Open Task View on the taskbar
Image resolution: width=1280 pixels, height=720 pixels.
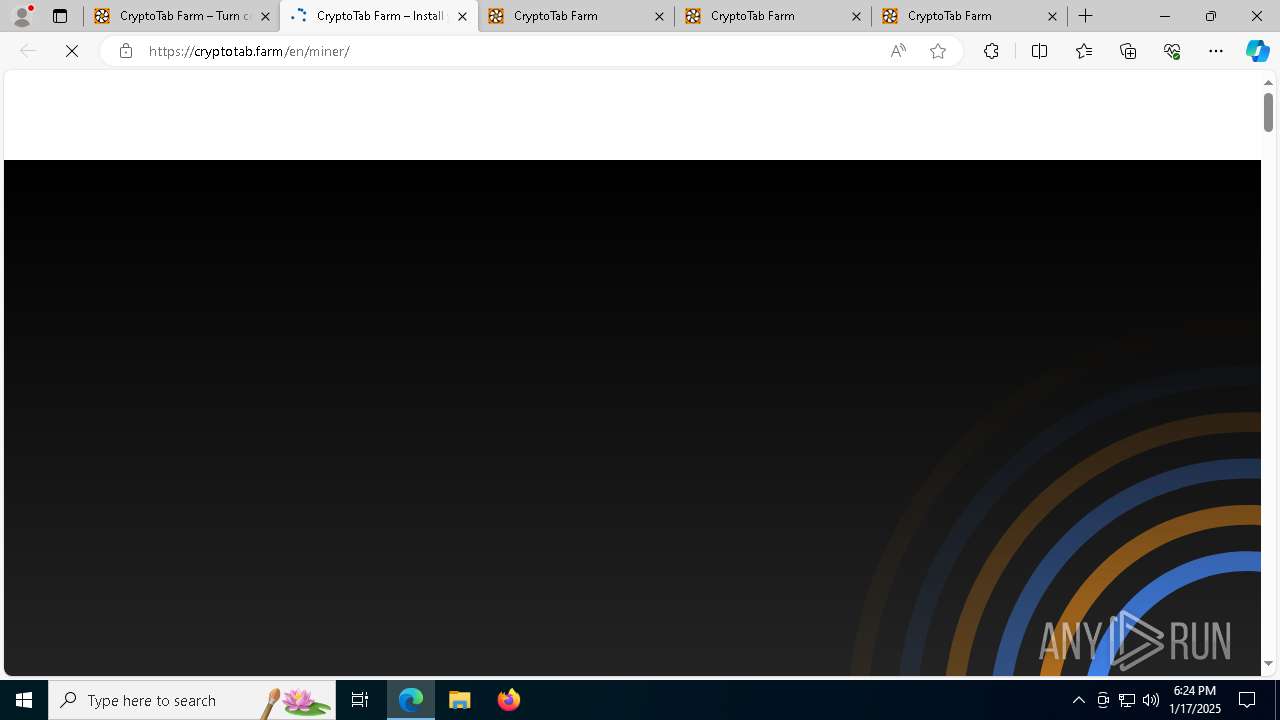point(360,700)
